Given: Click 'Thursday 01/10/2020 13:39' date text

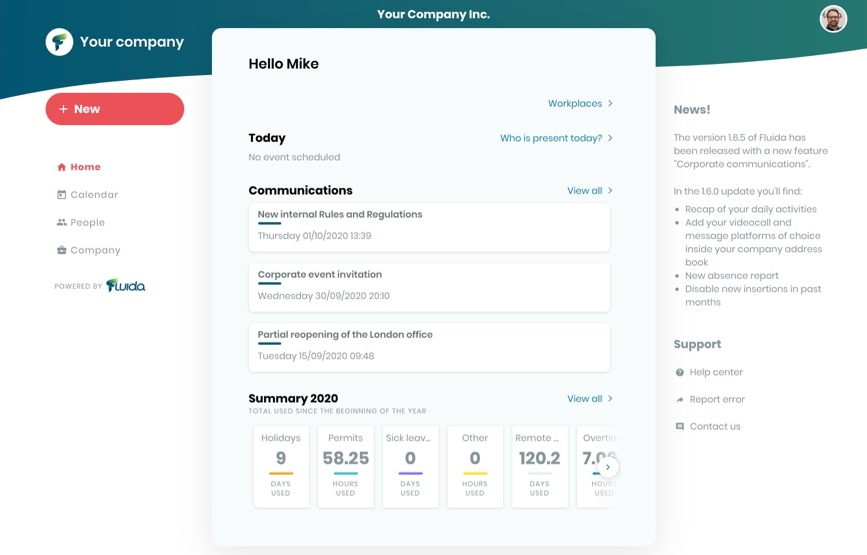Looking at the screenshot, I should coord(314,235).
